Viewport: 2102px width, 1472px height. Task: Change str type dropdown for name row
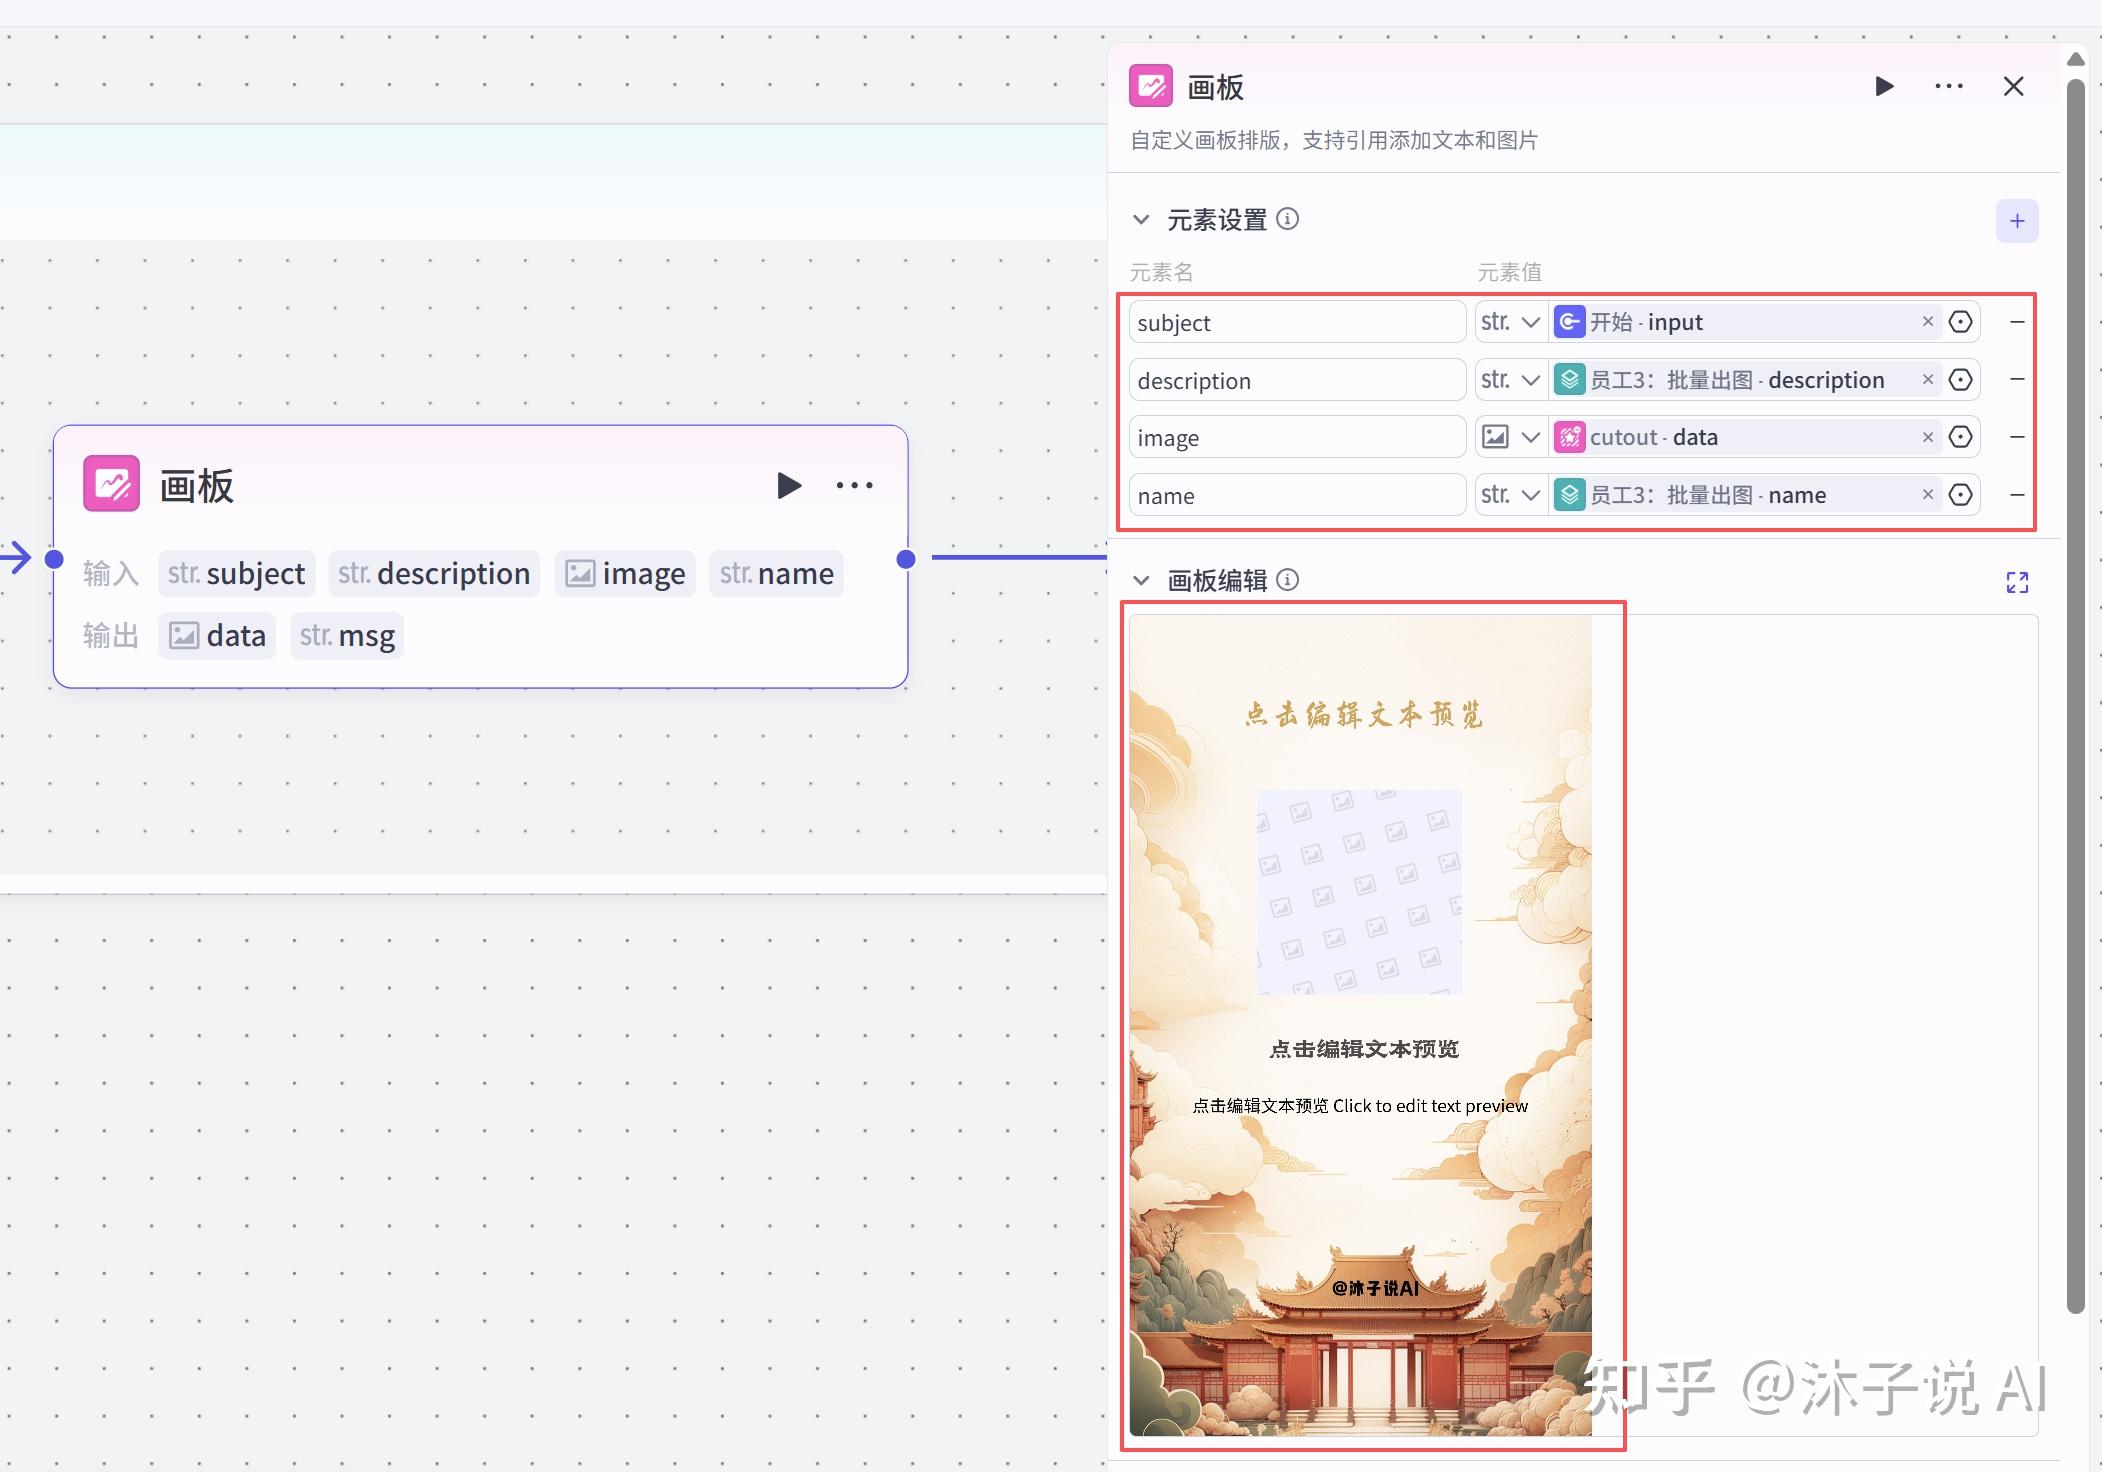coord(1510,495)
